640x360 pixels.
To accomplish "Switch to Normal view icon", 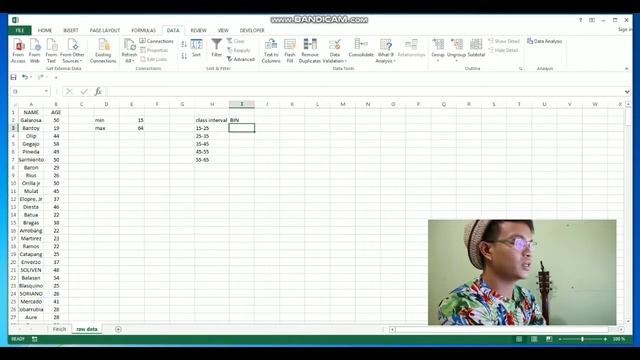I will [x=519, y=339].
